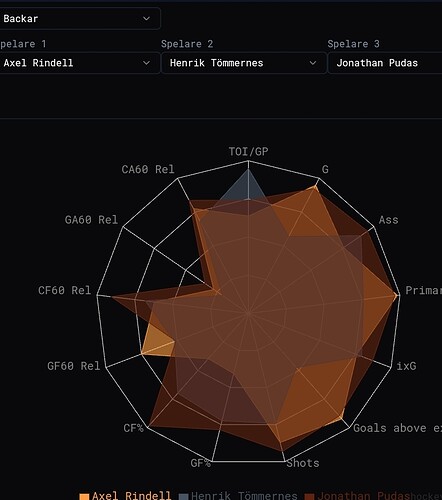Click the Ass axis label
The width and height of the screenshot is (442, 500).
388,220
